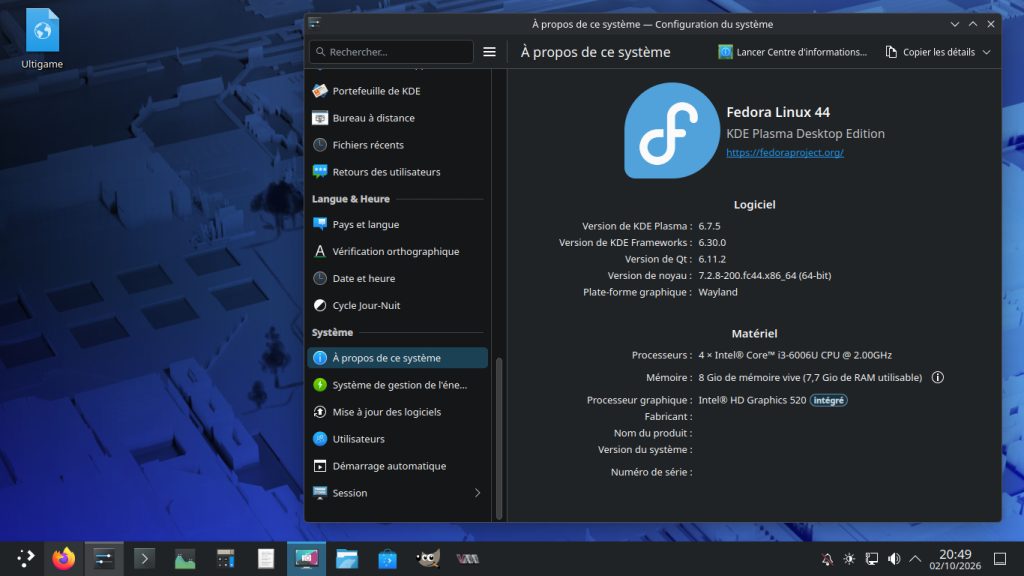Open the Dolphin file manager
Screen dimensions: 1024x576
347,558
